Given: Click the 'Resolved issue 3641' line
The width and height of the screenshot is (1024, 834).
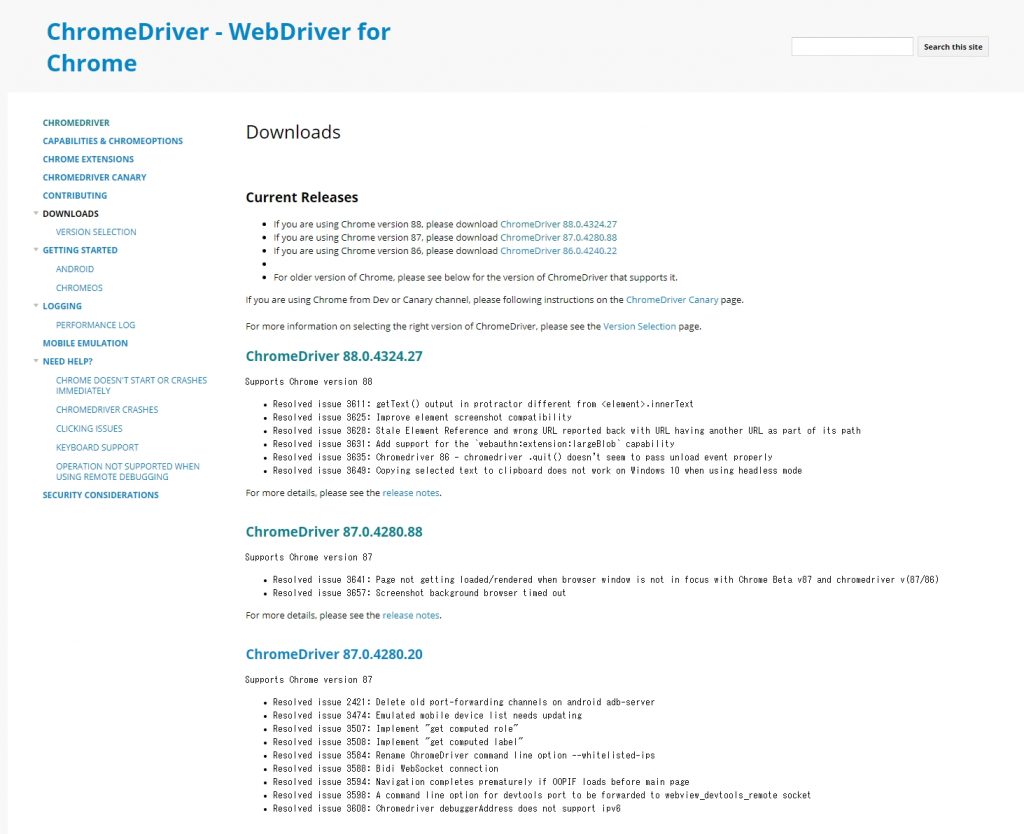Looking at the screenshot, I should tap(605, 580).
